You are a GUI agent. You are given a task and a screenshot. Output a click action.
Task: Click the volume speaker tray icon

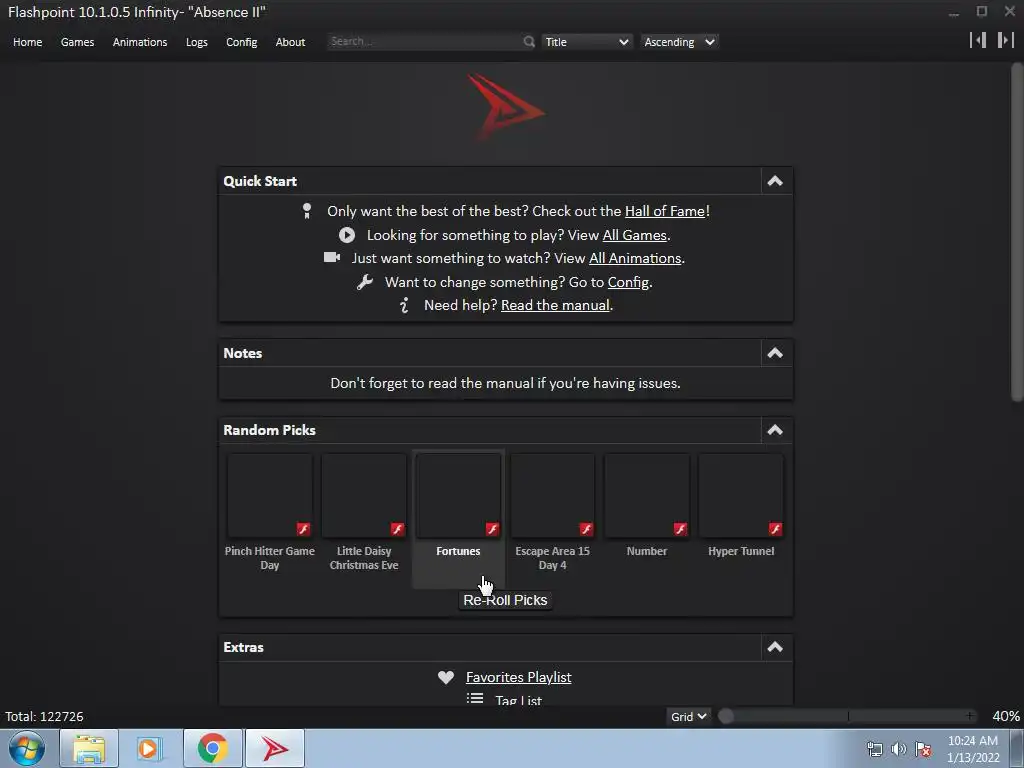[899, 748]
